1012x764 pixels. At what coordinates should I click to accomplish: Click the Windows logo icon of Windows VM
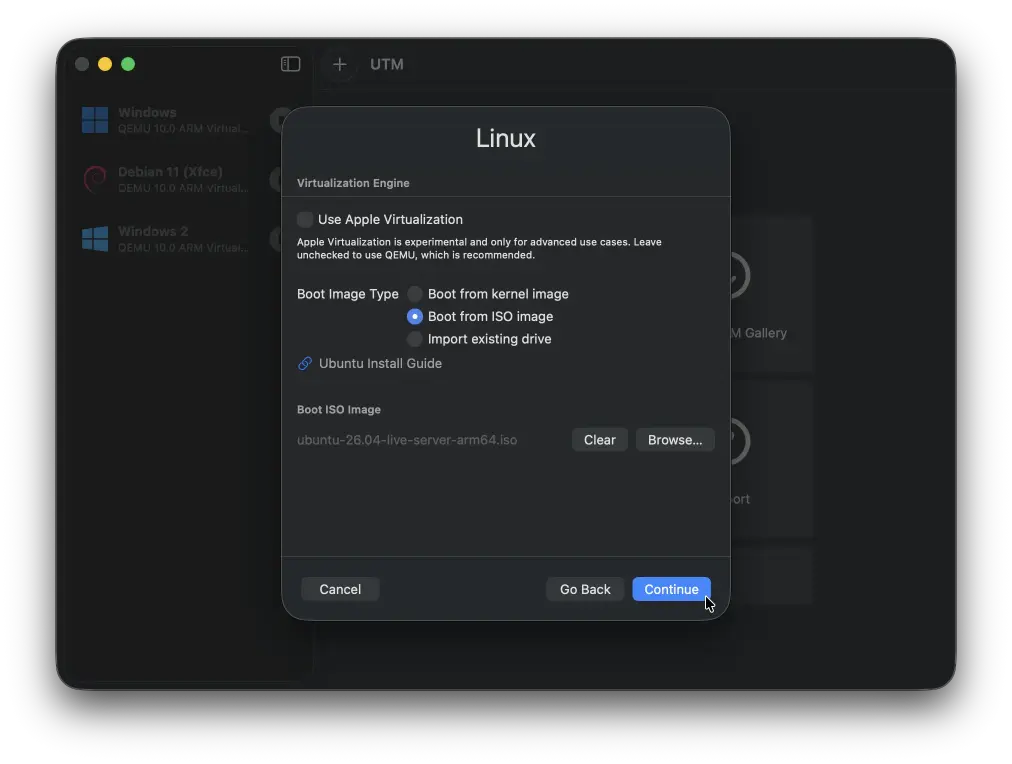click(x=95, y=120)
